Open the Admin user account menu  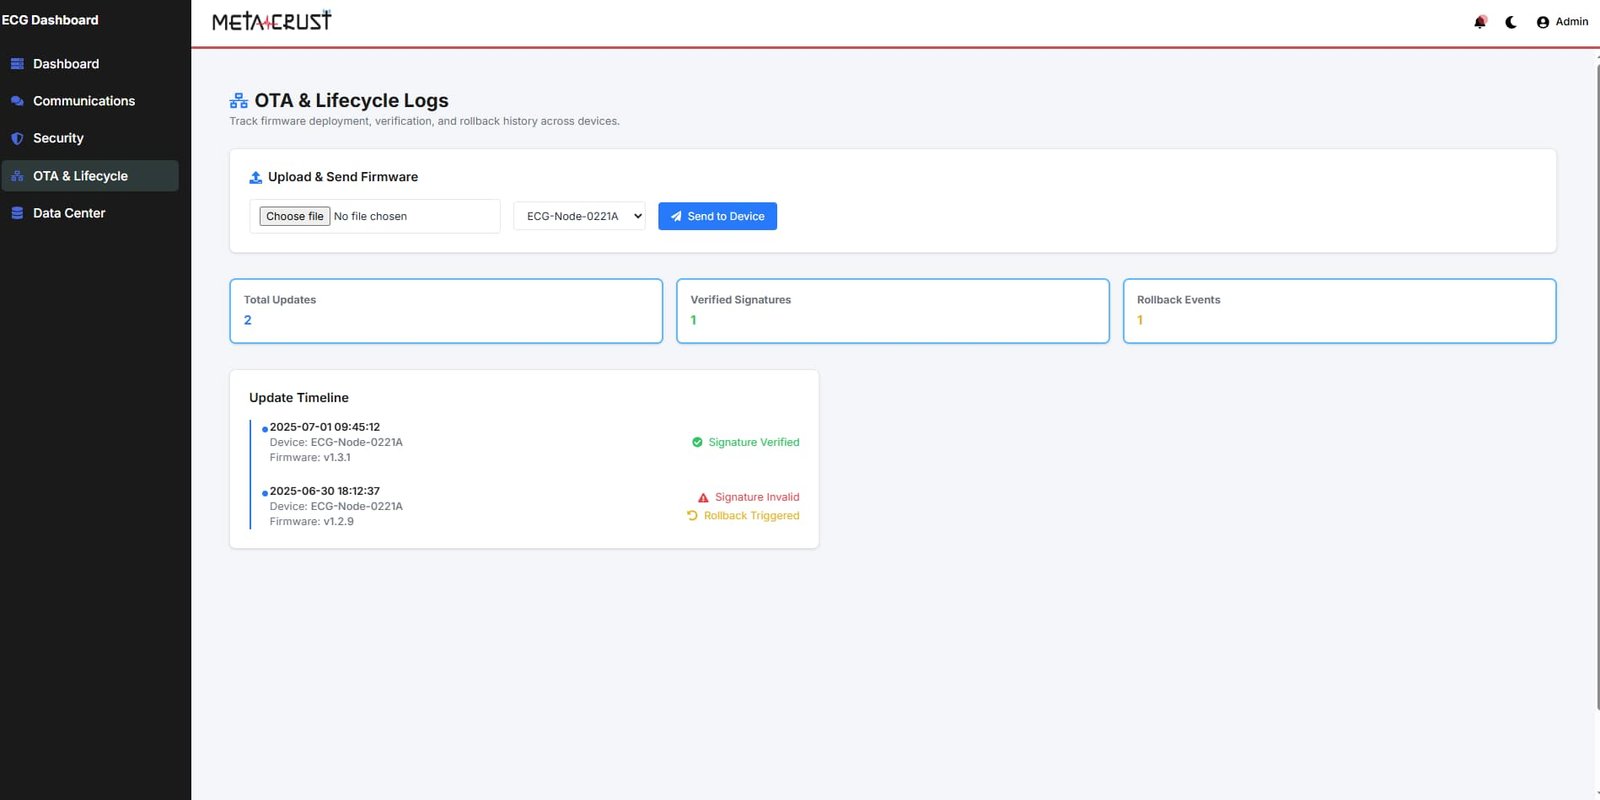coord(1562,22)
